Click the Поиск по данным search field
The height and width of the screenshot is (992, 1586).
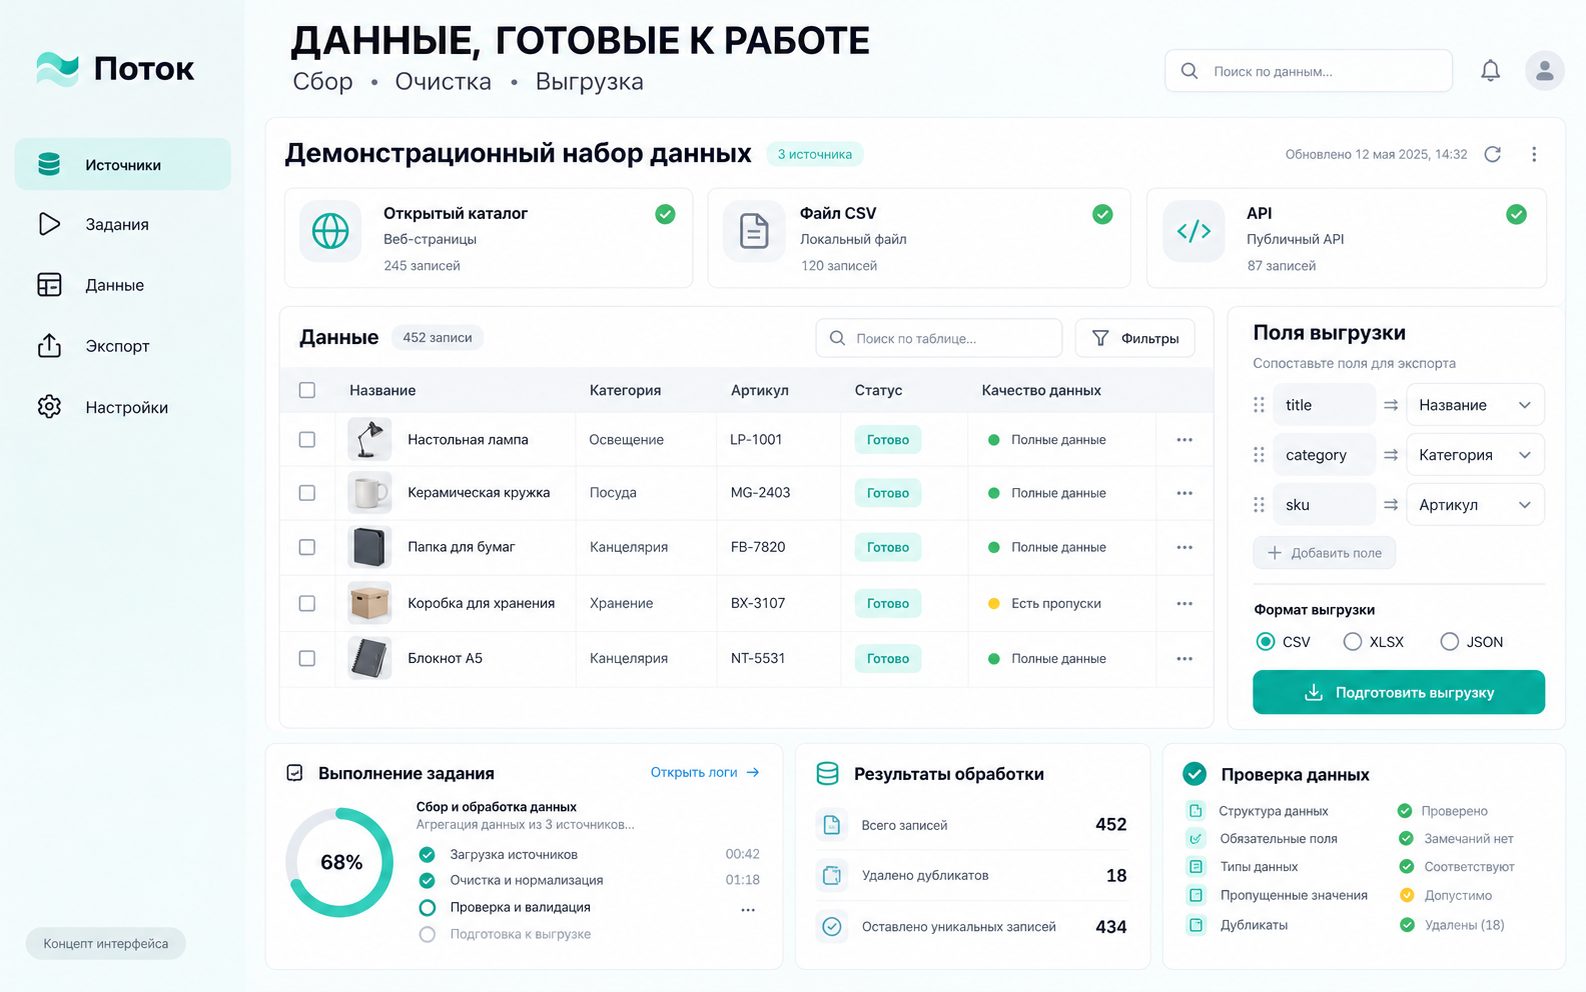coord(1308,71)
